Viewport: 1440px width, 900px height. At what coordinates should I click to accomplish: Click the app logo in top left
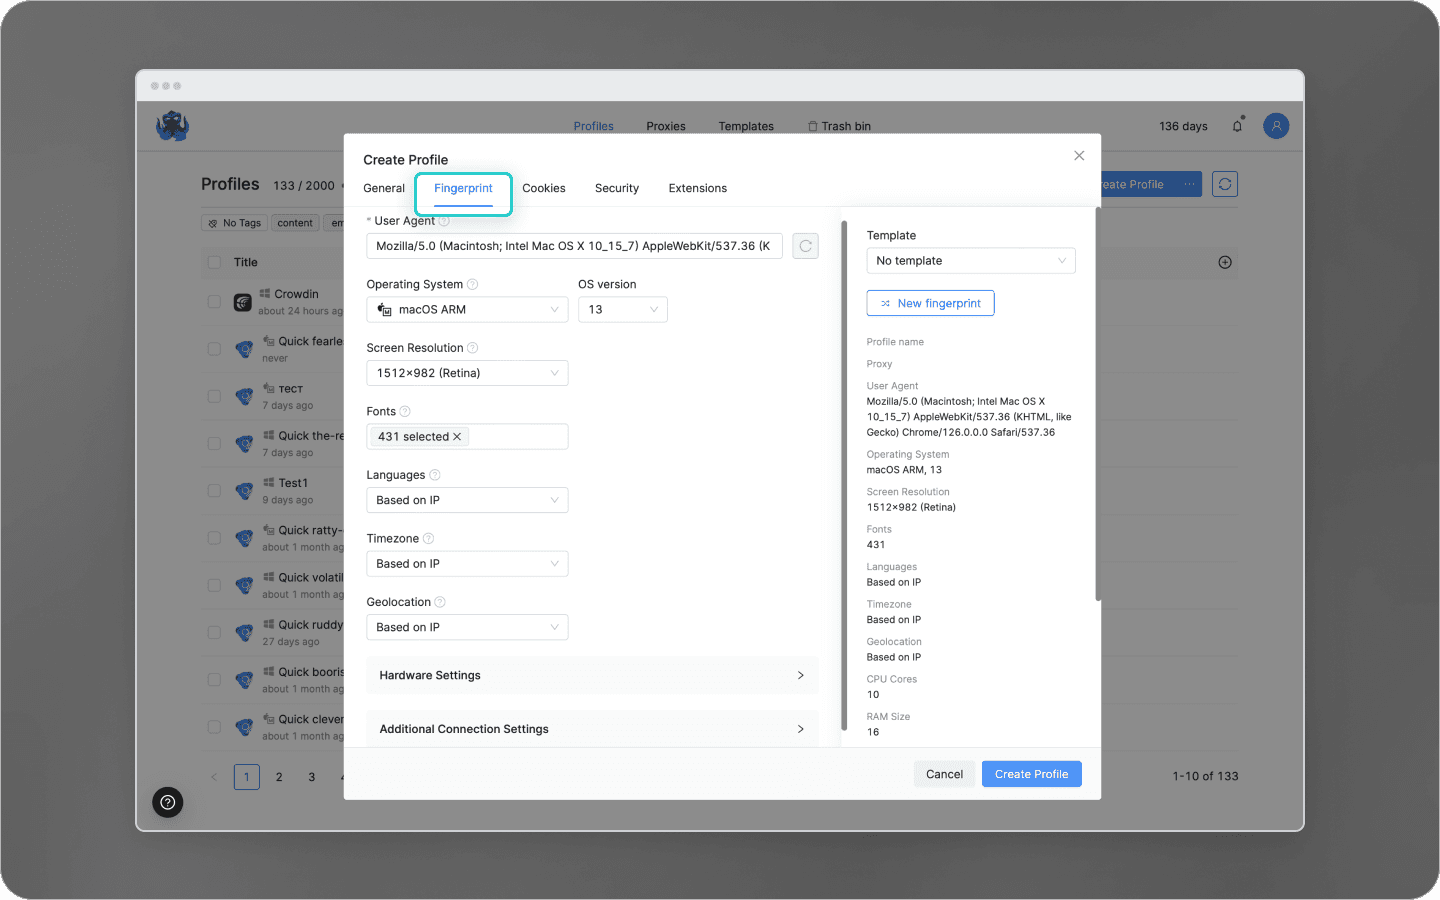173,126
